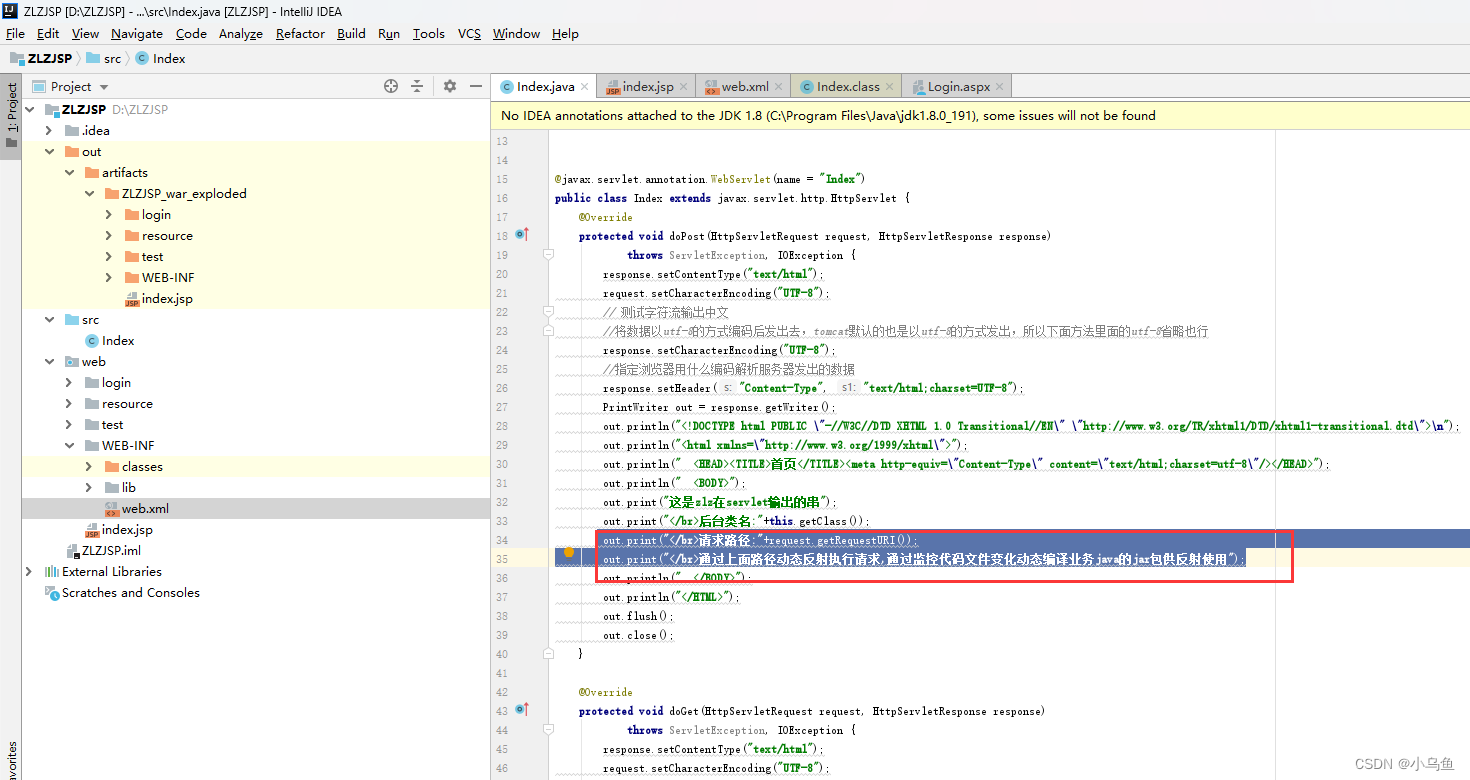Switch to the Index.class editor tab

(847, 87)
